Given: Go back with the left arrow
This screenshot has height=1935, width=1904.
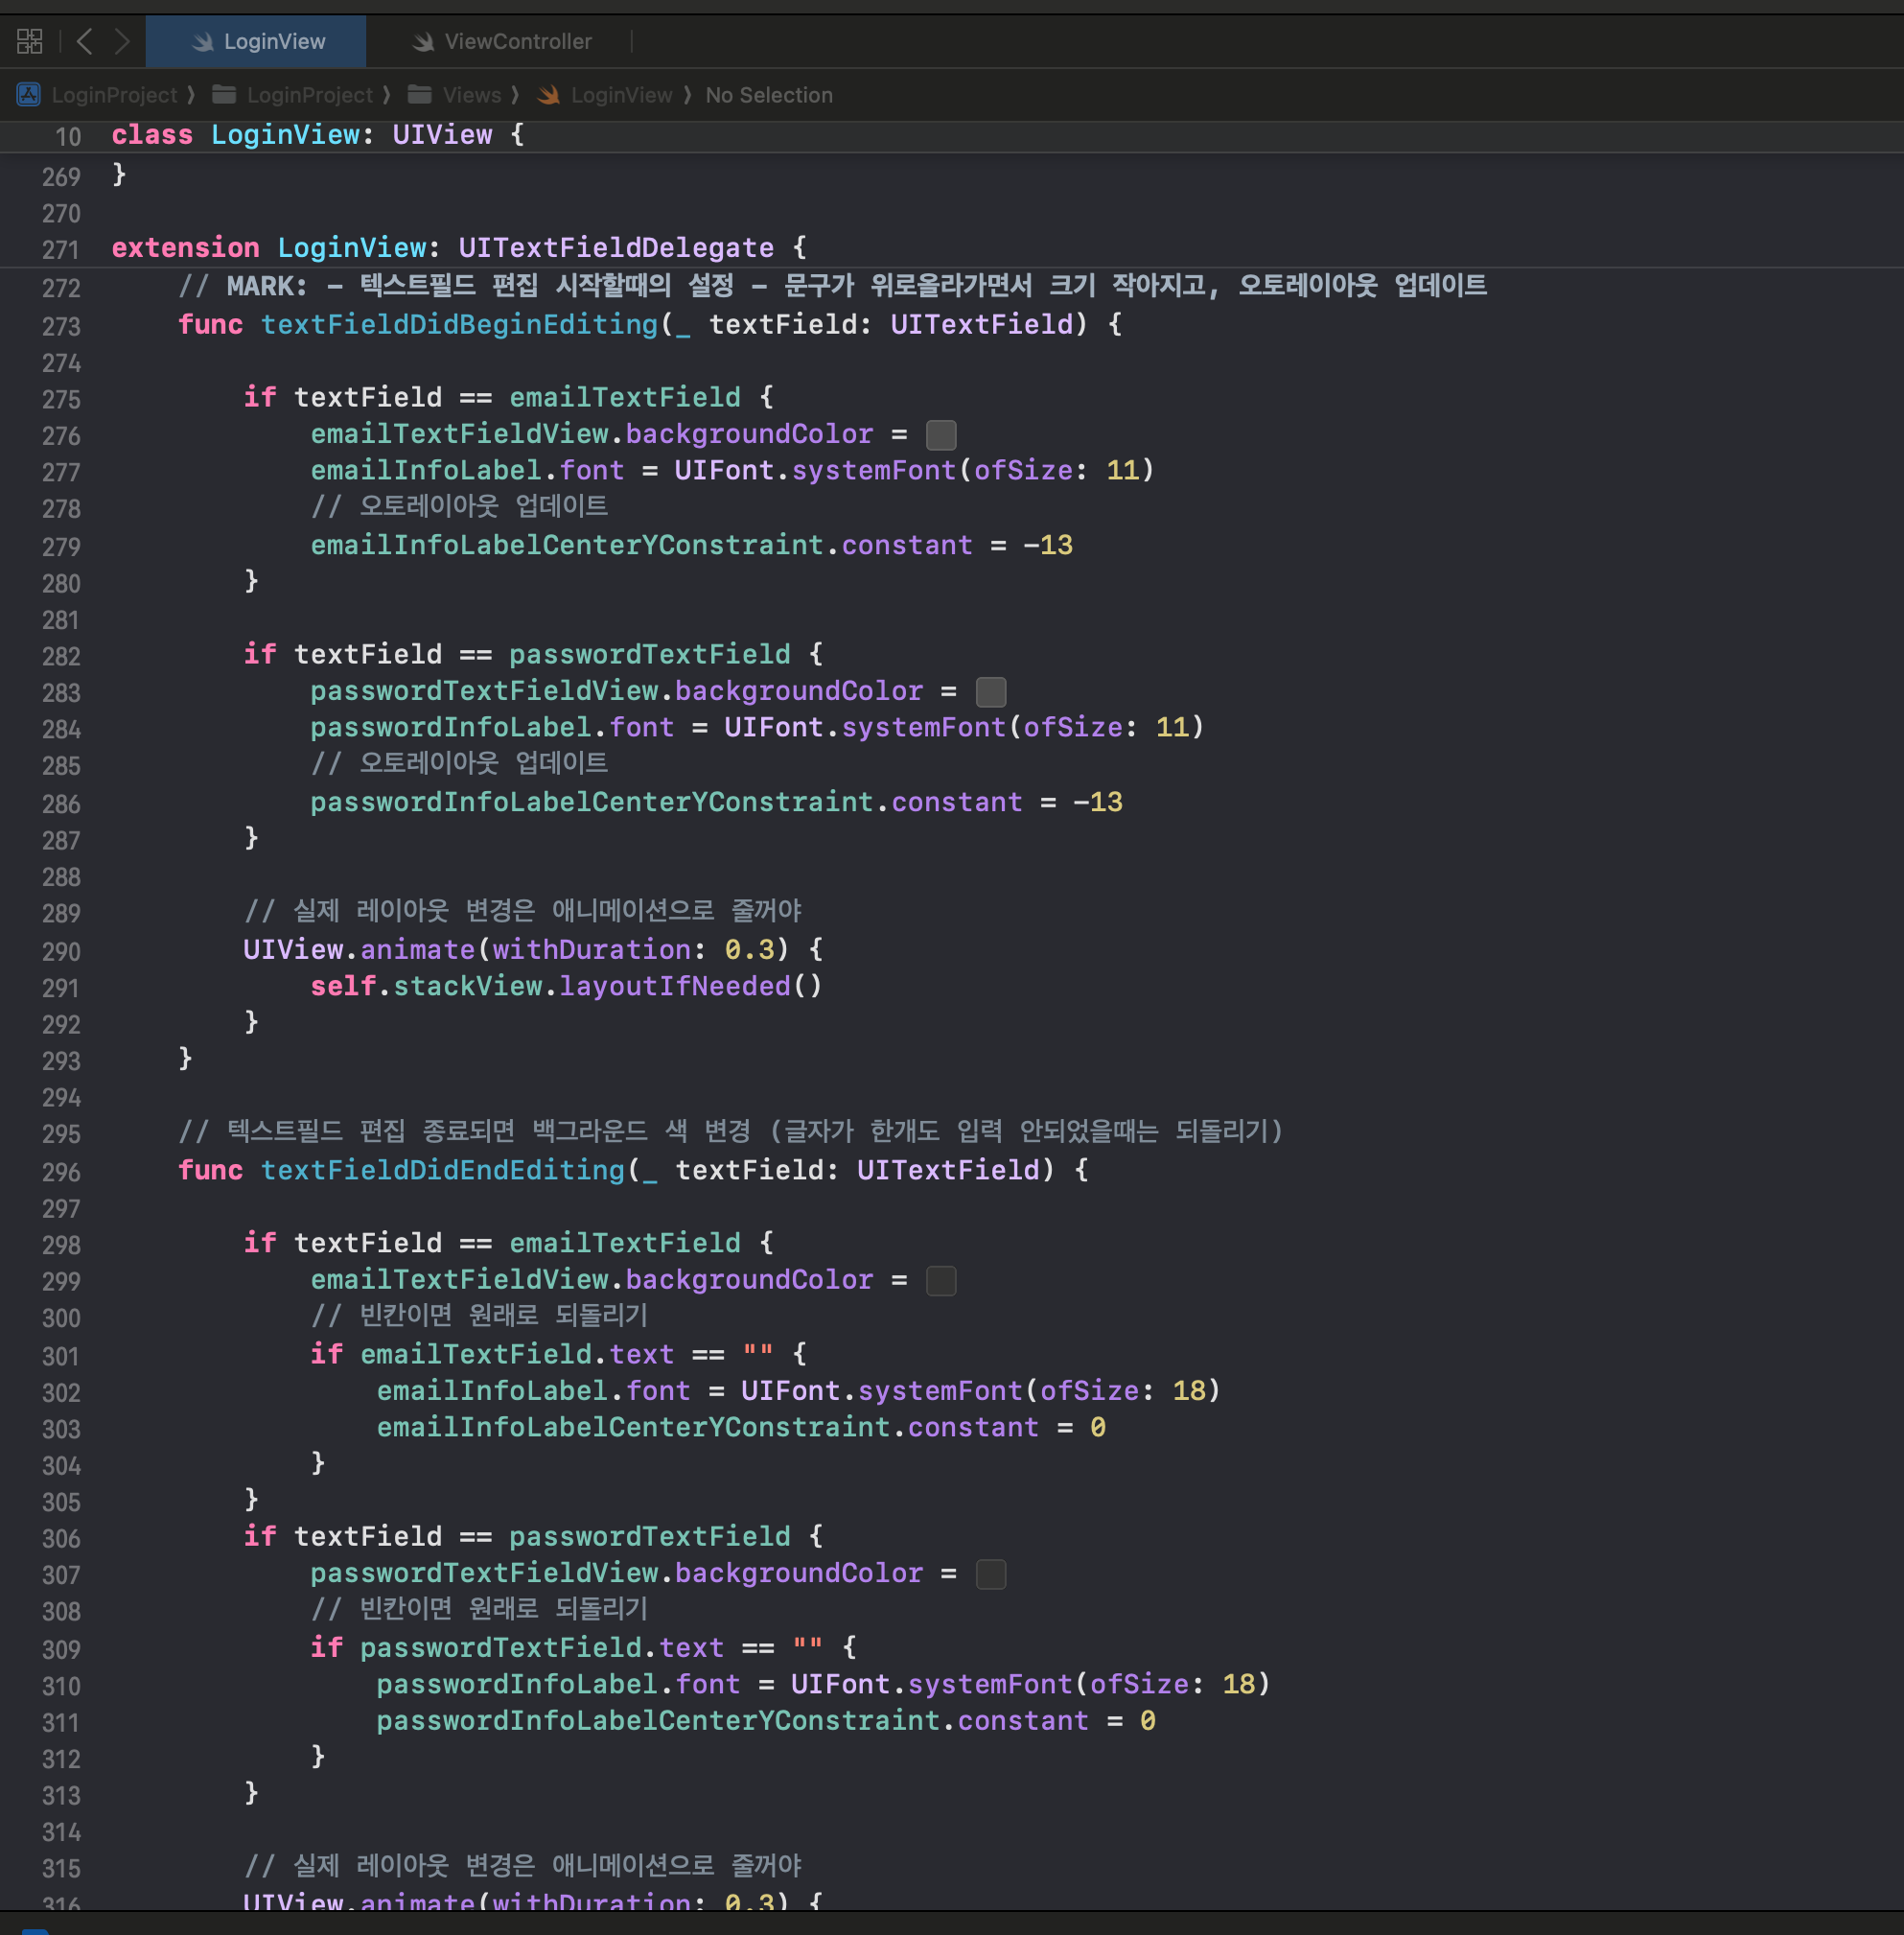Looking at the screenshot, I should point(85,41).
